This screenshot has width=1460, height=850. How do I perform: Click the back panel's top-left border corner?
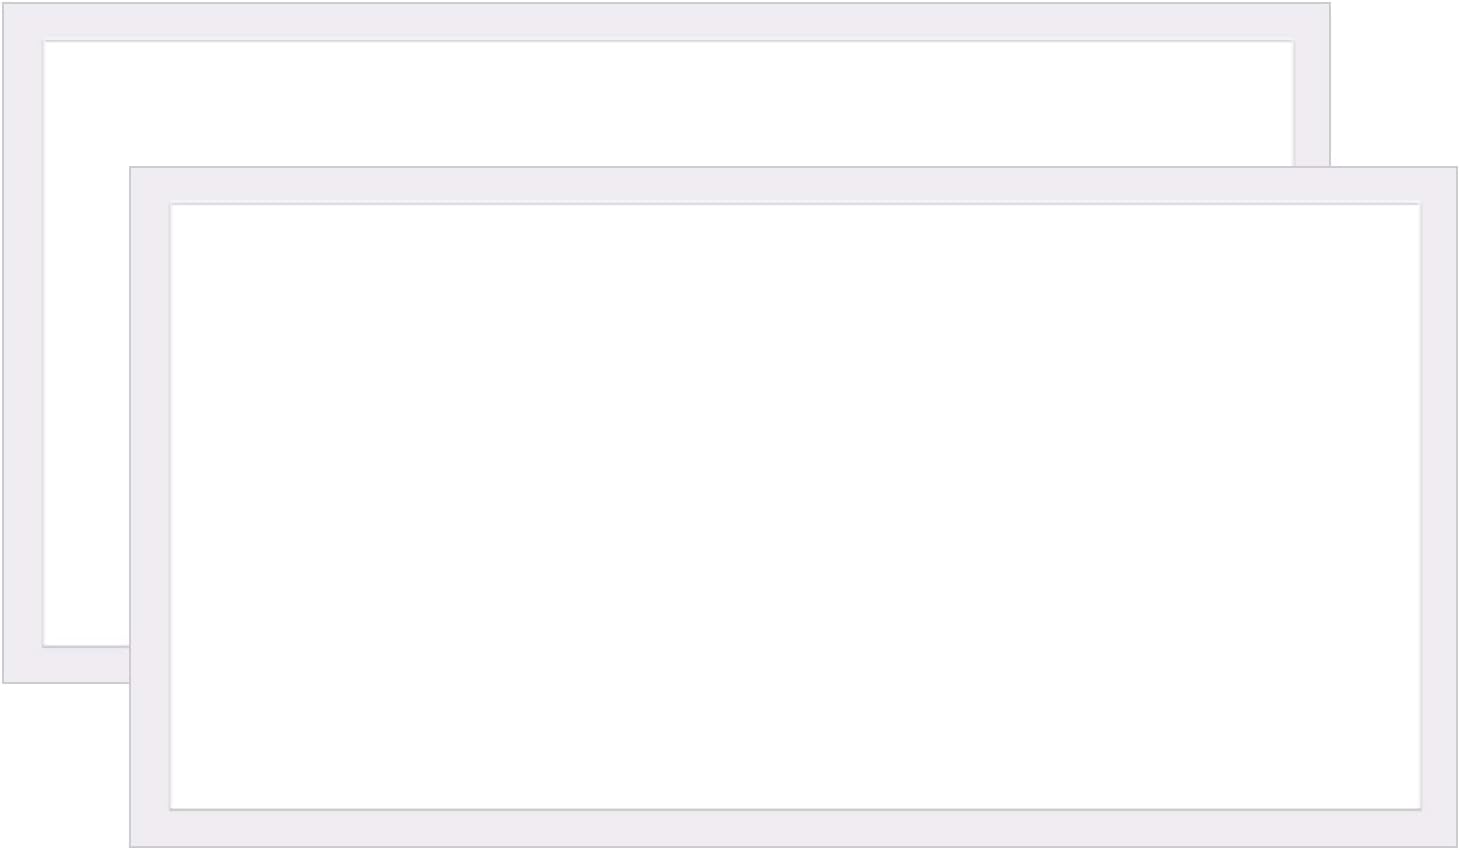[x=23, y=22]
